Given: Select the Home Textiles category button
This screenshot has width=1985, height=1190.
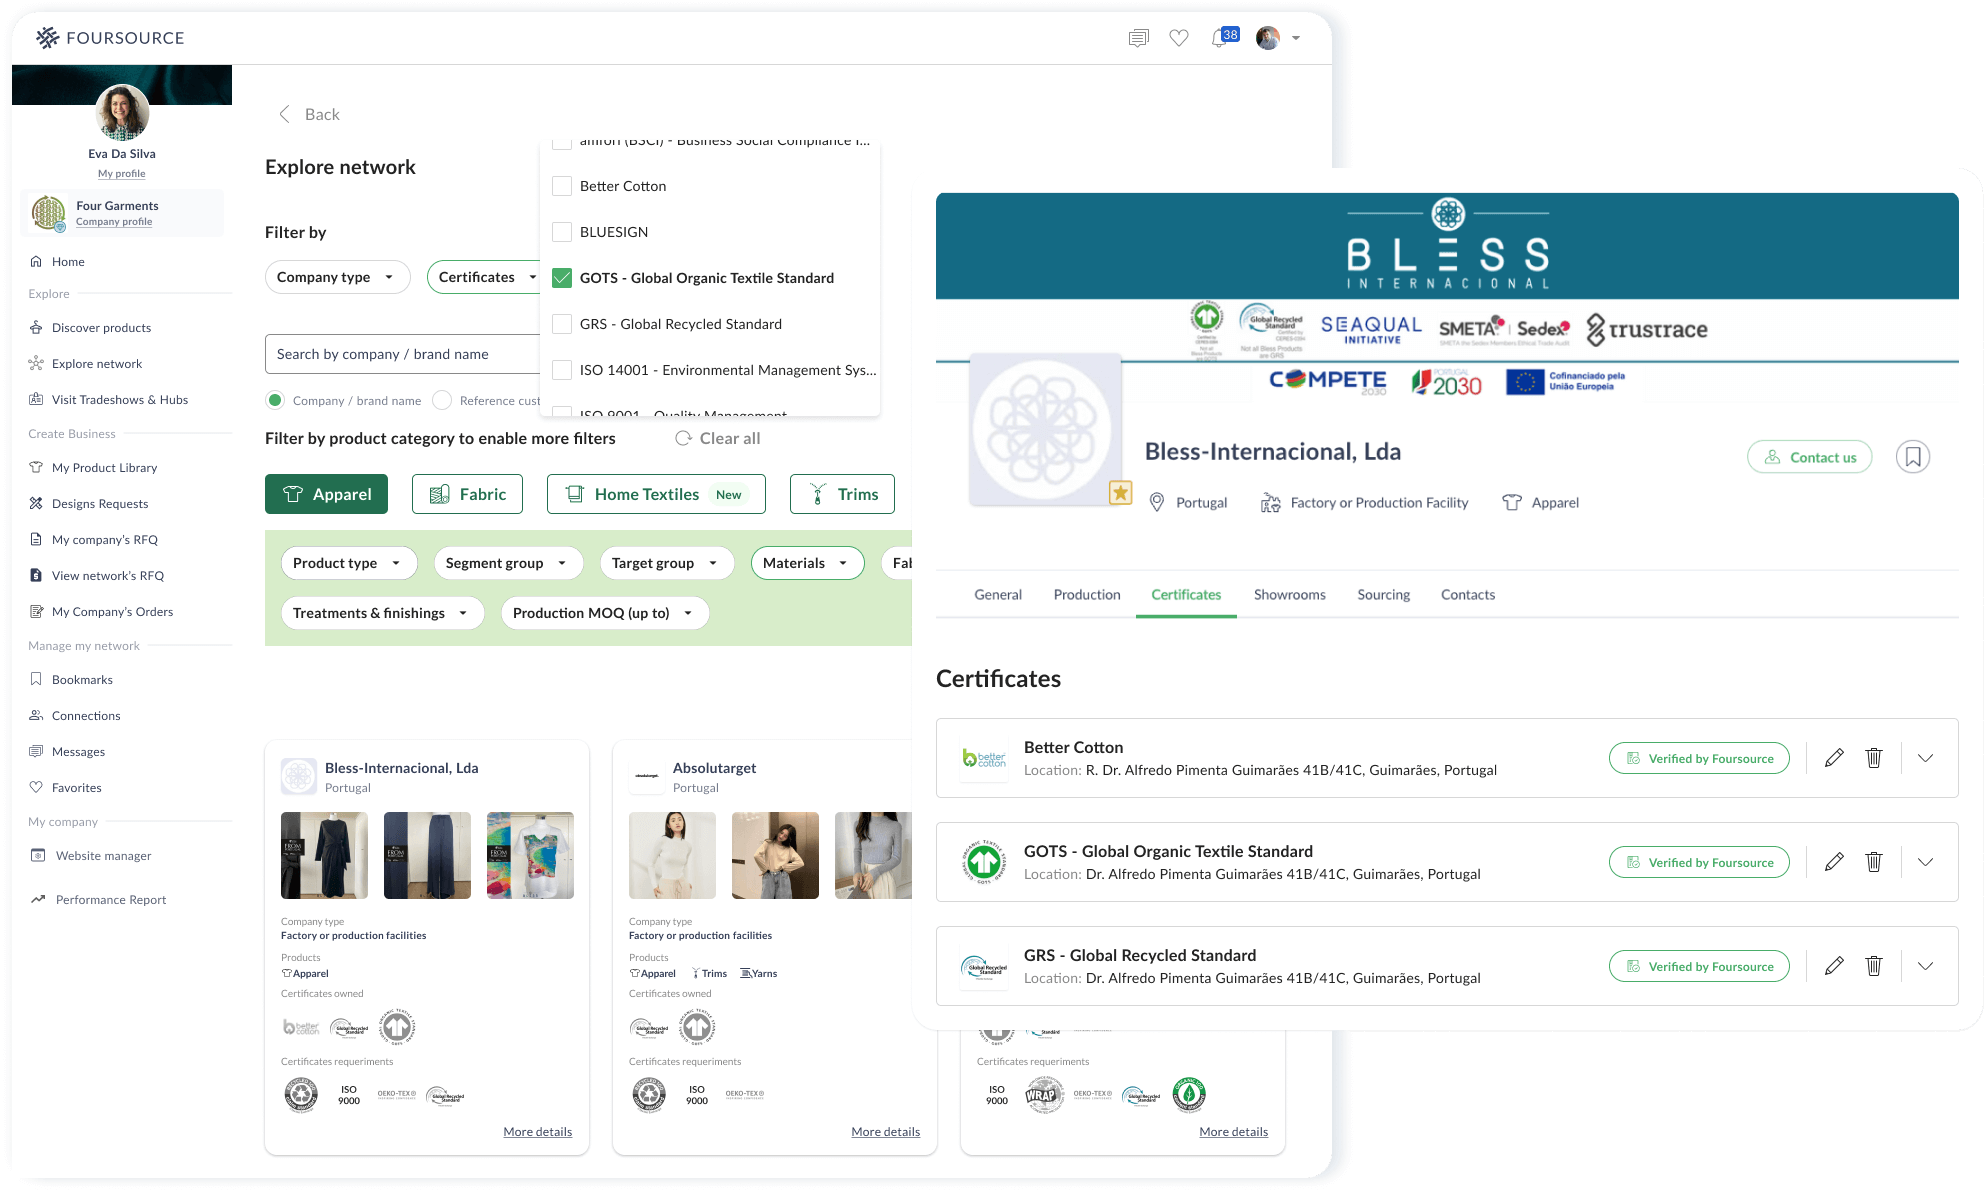Looking at the screenshot, I should tap(656, 494).
